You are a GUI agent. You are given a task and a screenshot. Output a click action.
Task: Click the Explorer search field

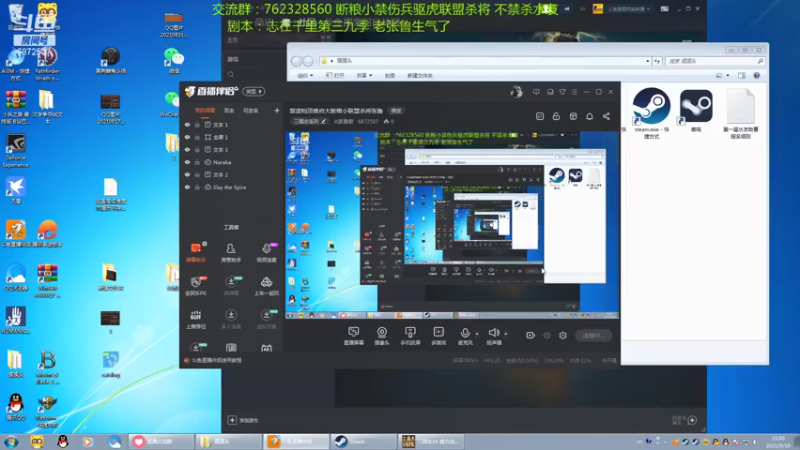tap(715, 61)
